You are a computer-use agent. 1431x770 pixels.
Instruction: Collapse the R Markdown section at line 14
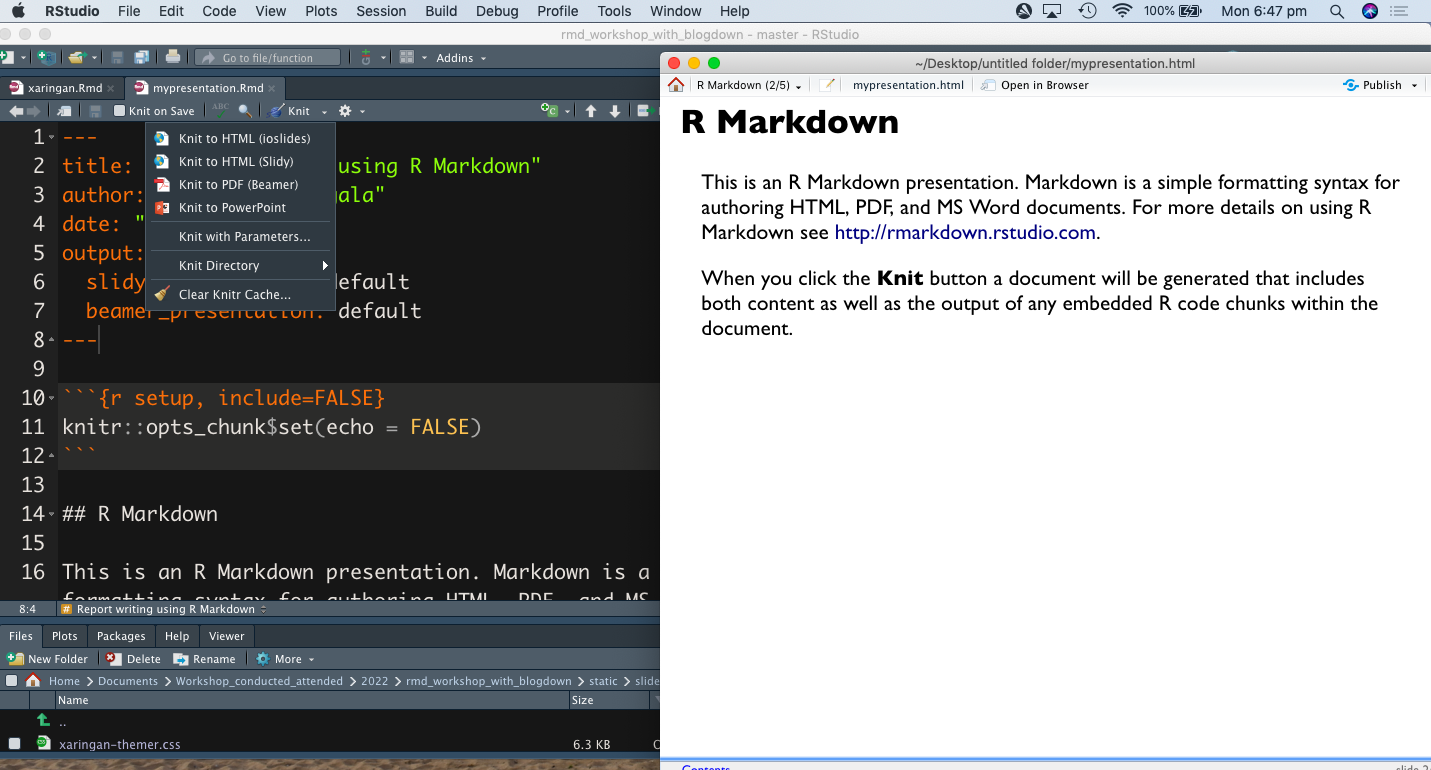pos(52,514)
